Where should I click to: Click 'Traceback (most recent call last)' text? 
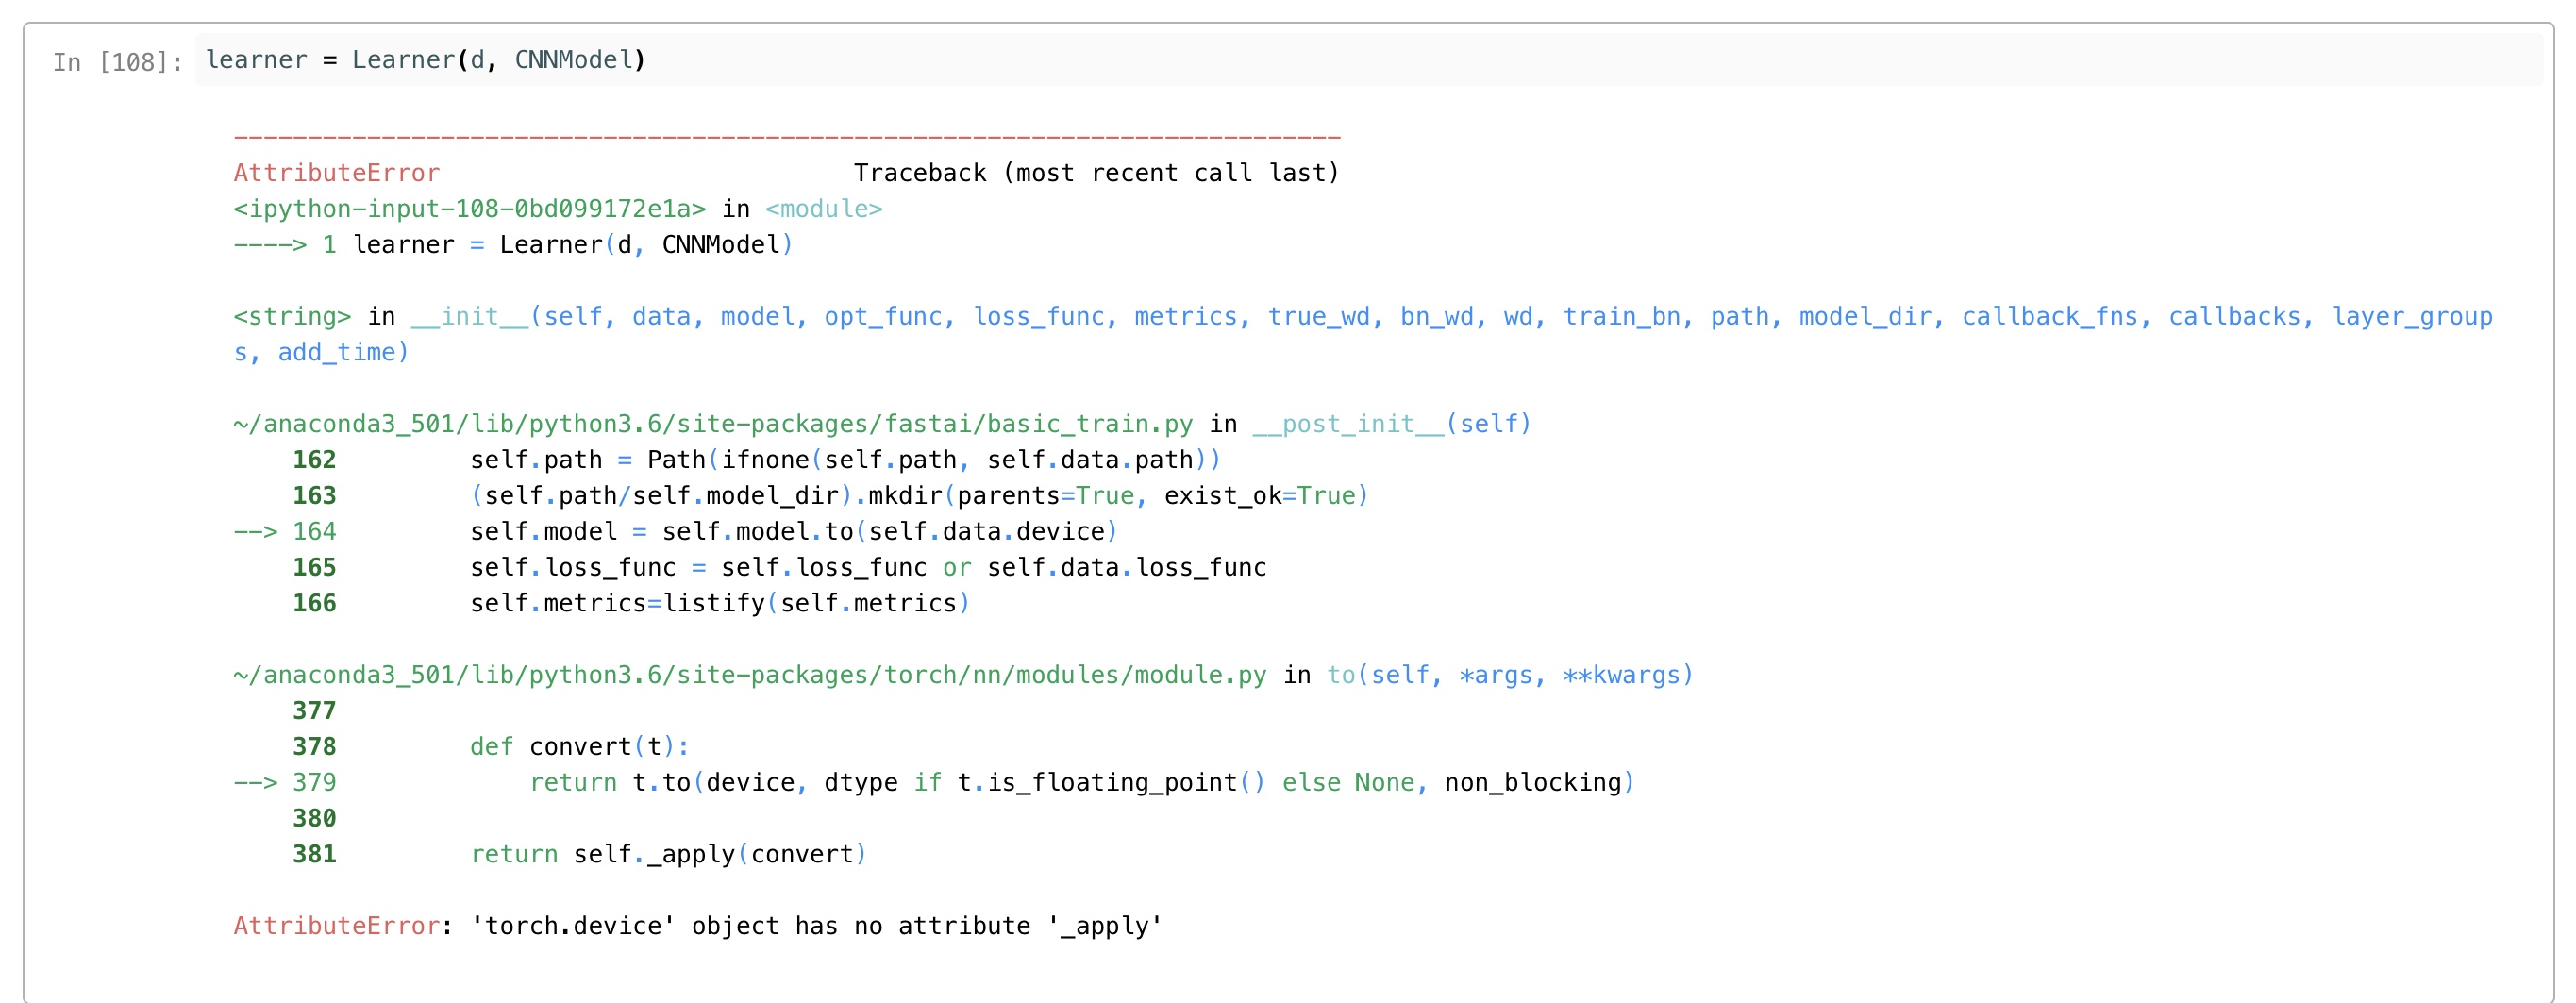point(1096,173)
